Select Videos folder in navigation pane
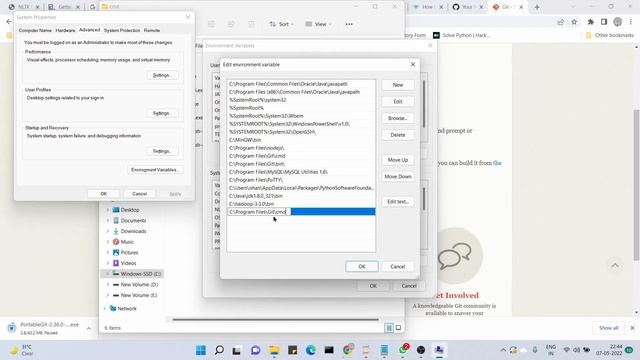The image size is (640, 360). (128, 263)
